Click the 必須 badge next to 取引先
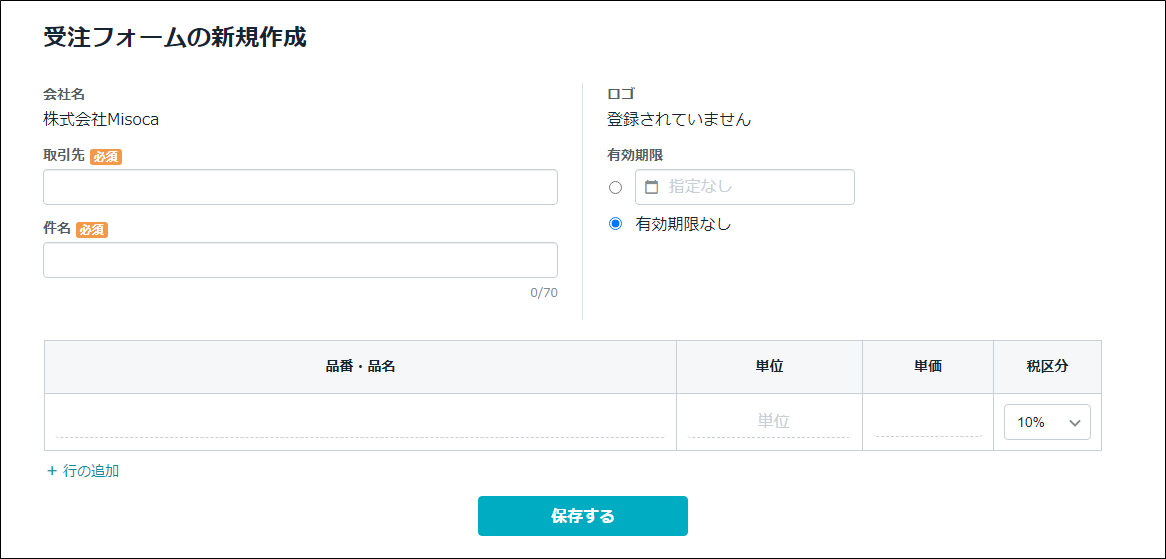Viewport: 1166px width, 559px height. coord(106,157)
